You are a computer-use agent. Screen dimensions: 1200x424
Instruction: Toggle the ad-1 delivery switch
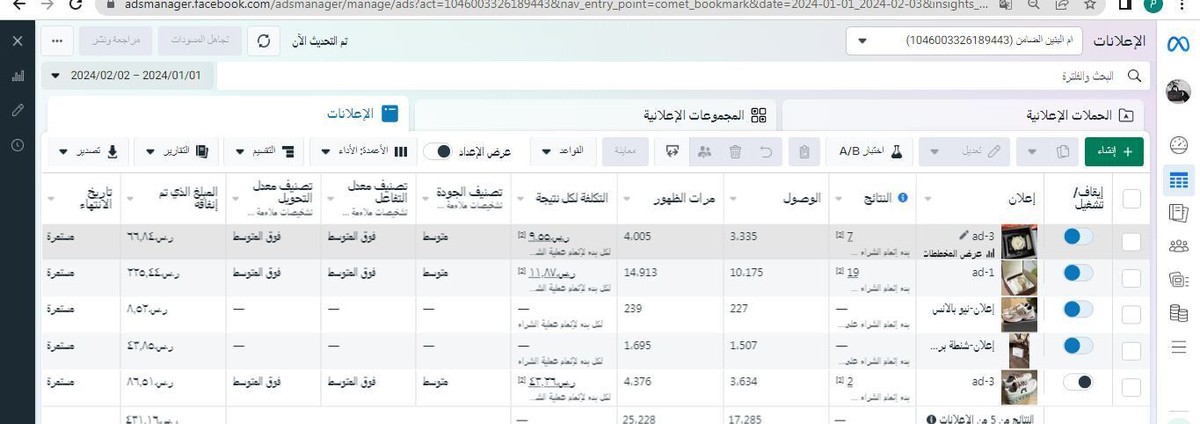[1079, 273]
